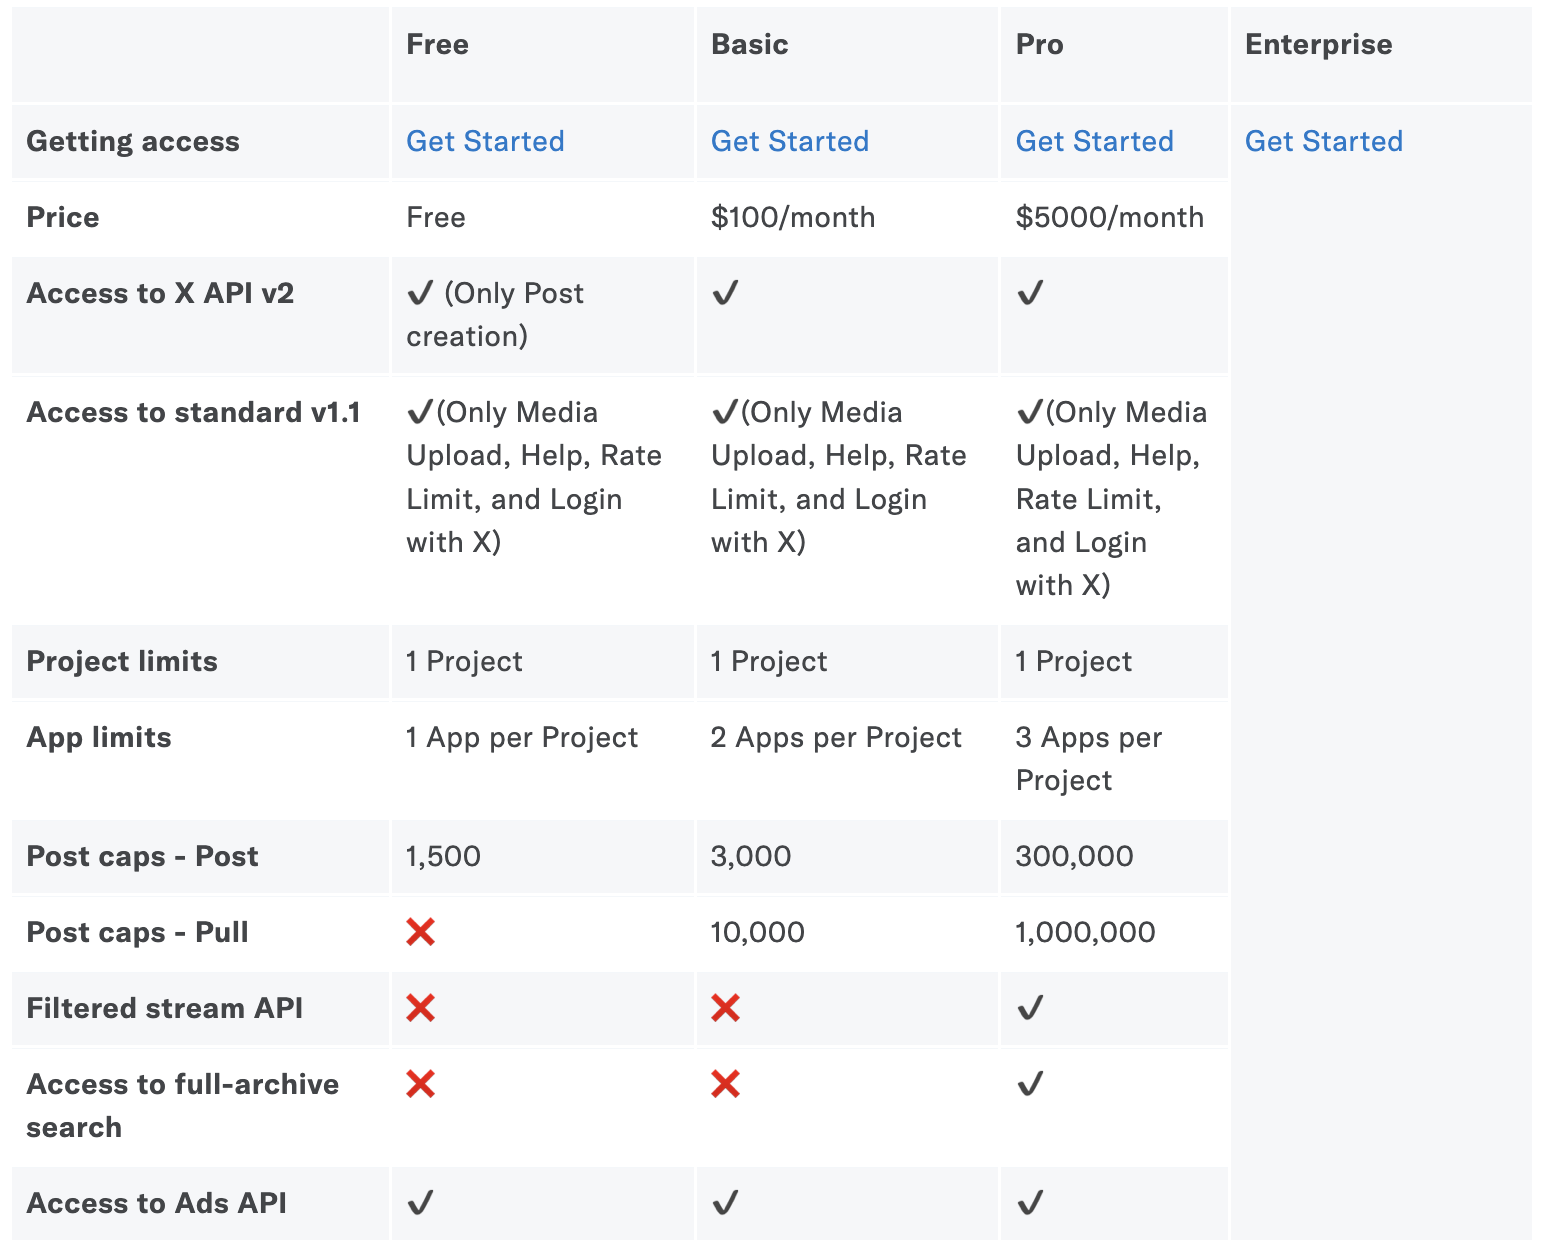Select the Pro column header
Screen dimensions: 1560x1250
tap(1114, 55)
